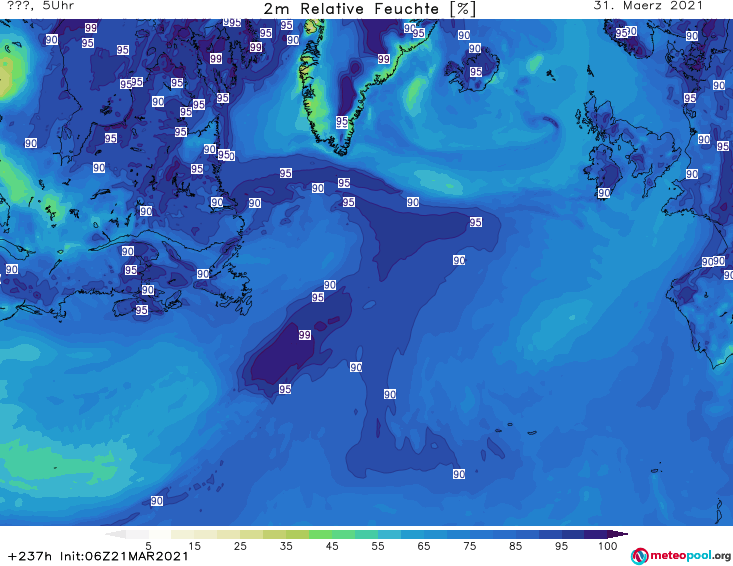Image resolution: width=733 pixels, height=566 pixels.
Task: Click legend tick label '100'
Action: 608,546
